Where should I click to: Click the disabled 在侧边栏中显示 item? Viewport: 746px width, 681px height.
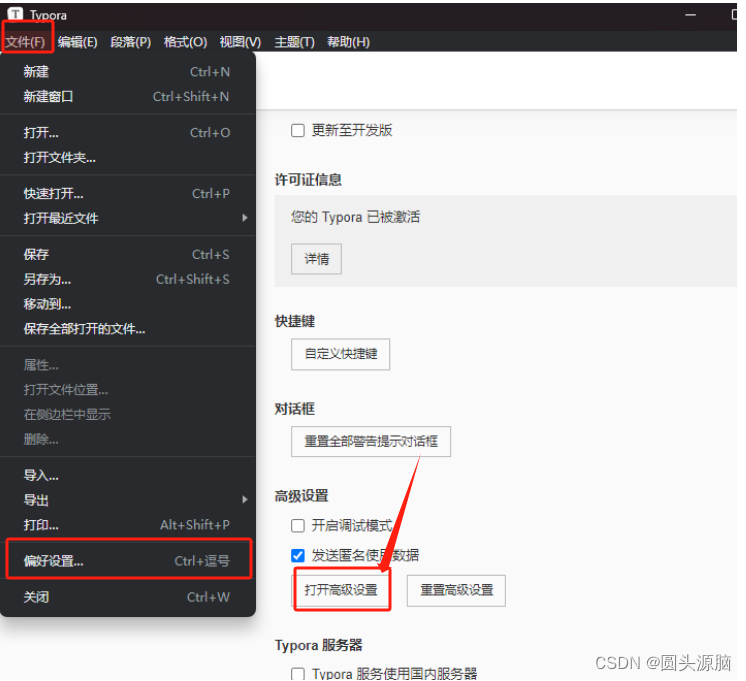click(128, 415)
